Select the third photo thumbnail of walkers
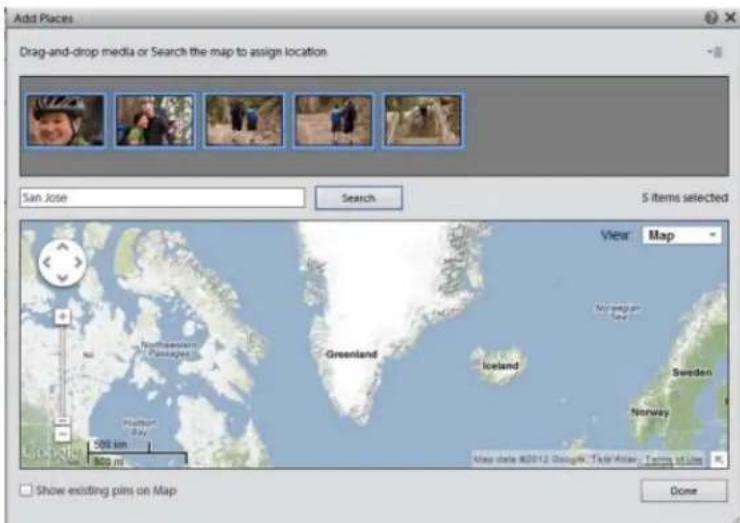 click(x=244, y=120)
